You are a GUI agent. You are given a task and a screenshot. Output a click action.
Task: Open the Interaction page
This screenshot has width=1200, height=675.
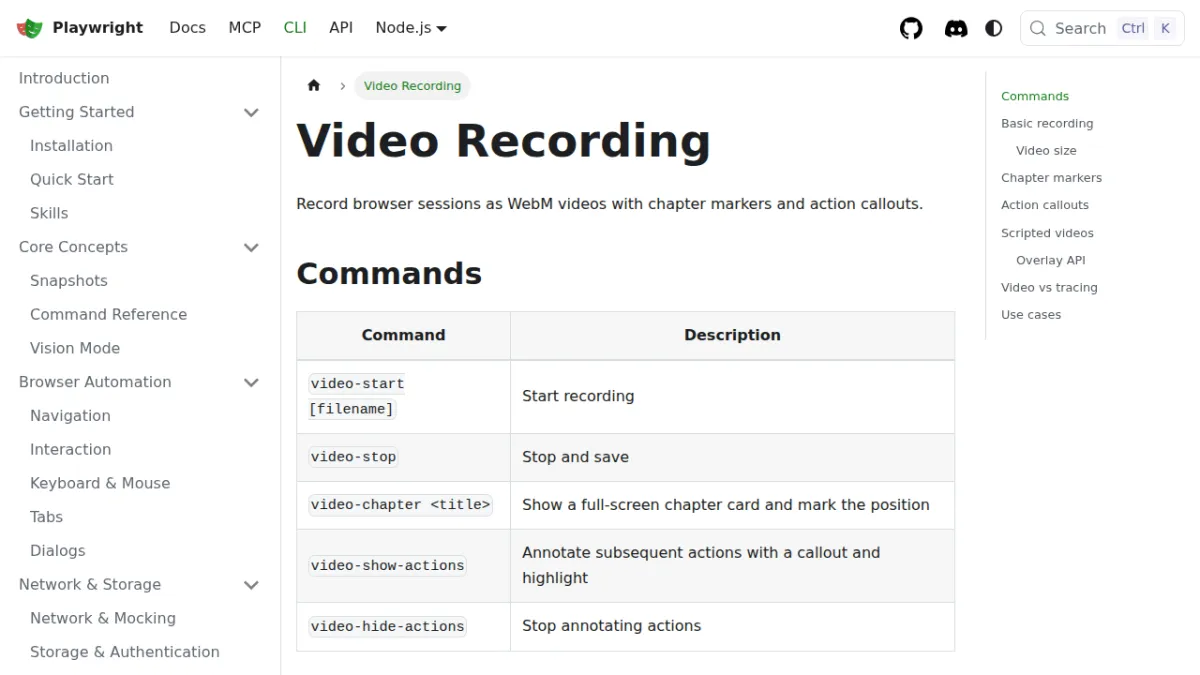point(70,450)
